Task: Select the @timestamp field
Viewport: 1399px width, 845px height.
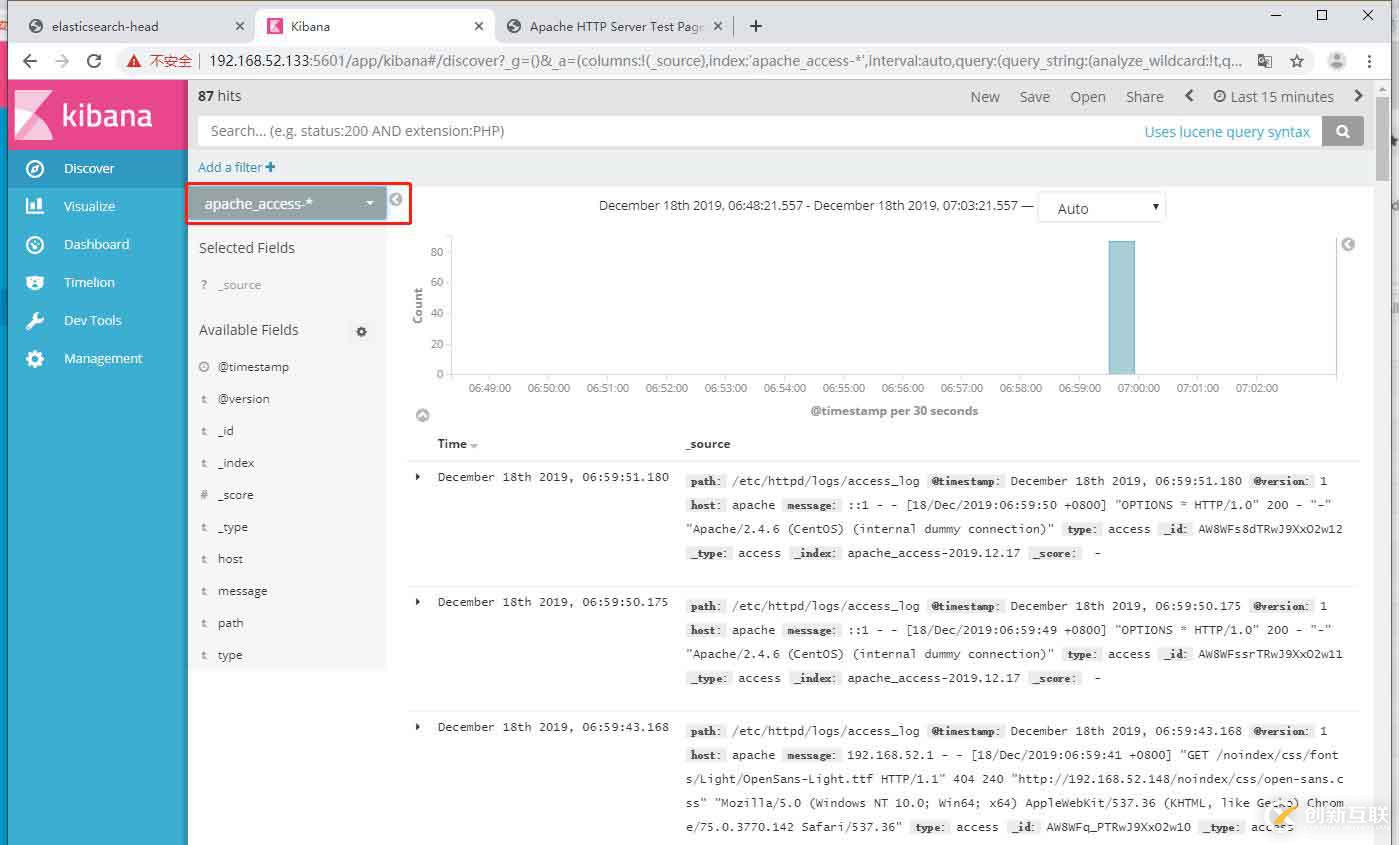Action: [253, 367]
